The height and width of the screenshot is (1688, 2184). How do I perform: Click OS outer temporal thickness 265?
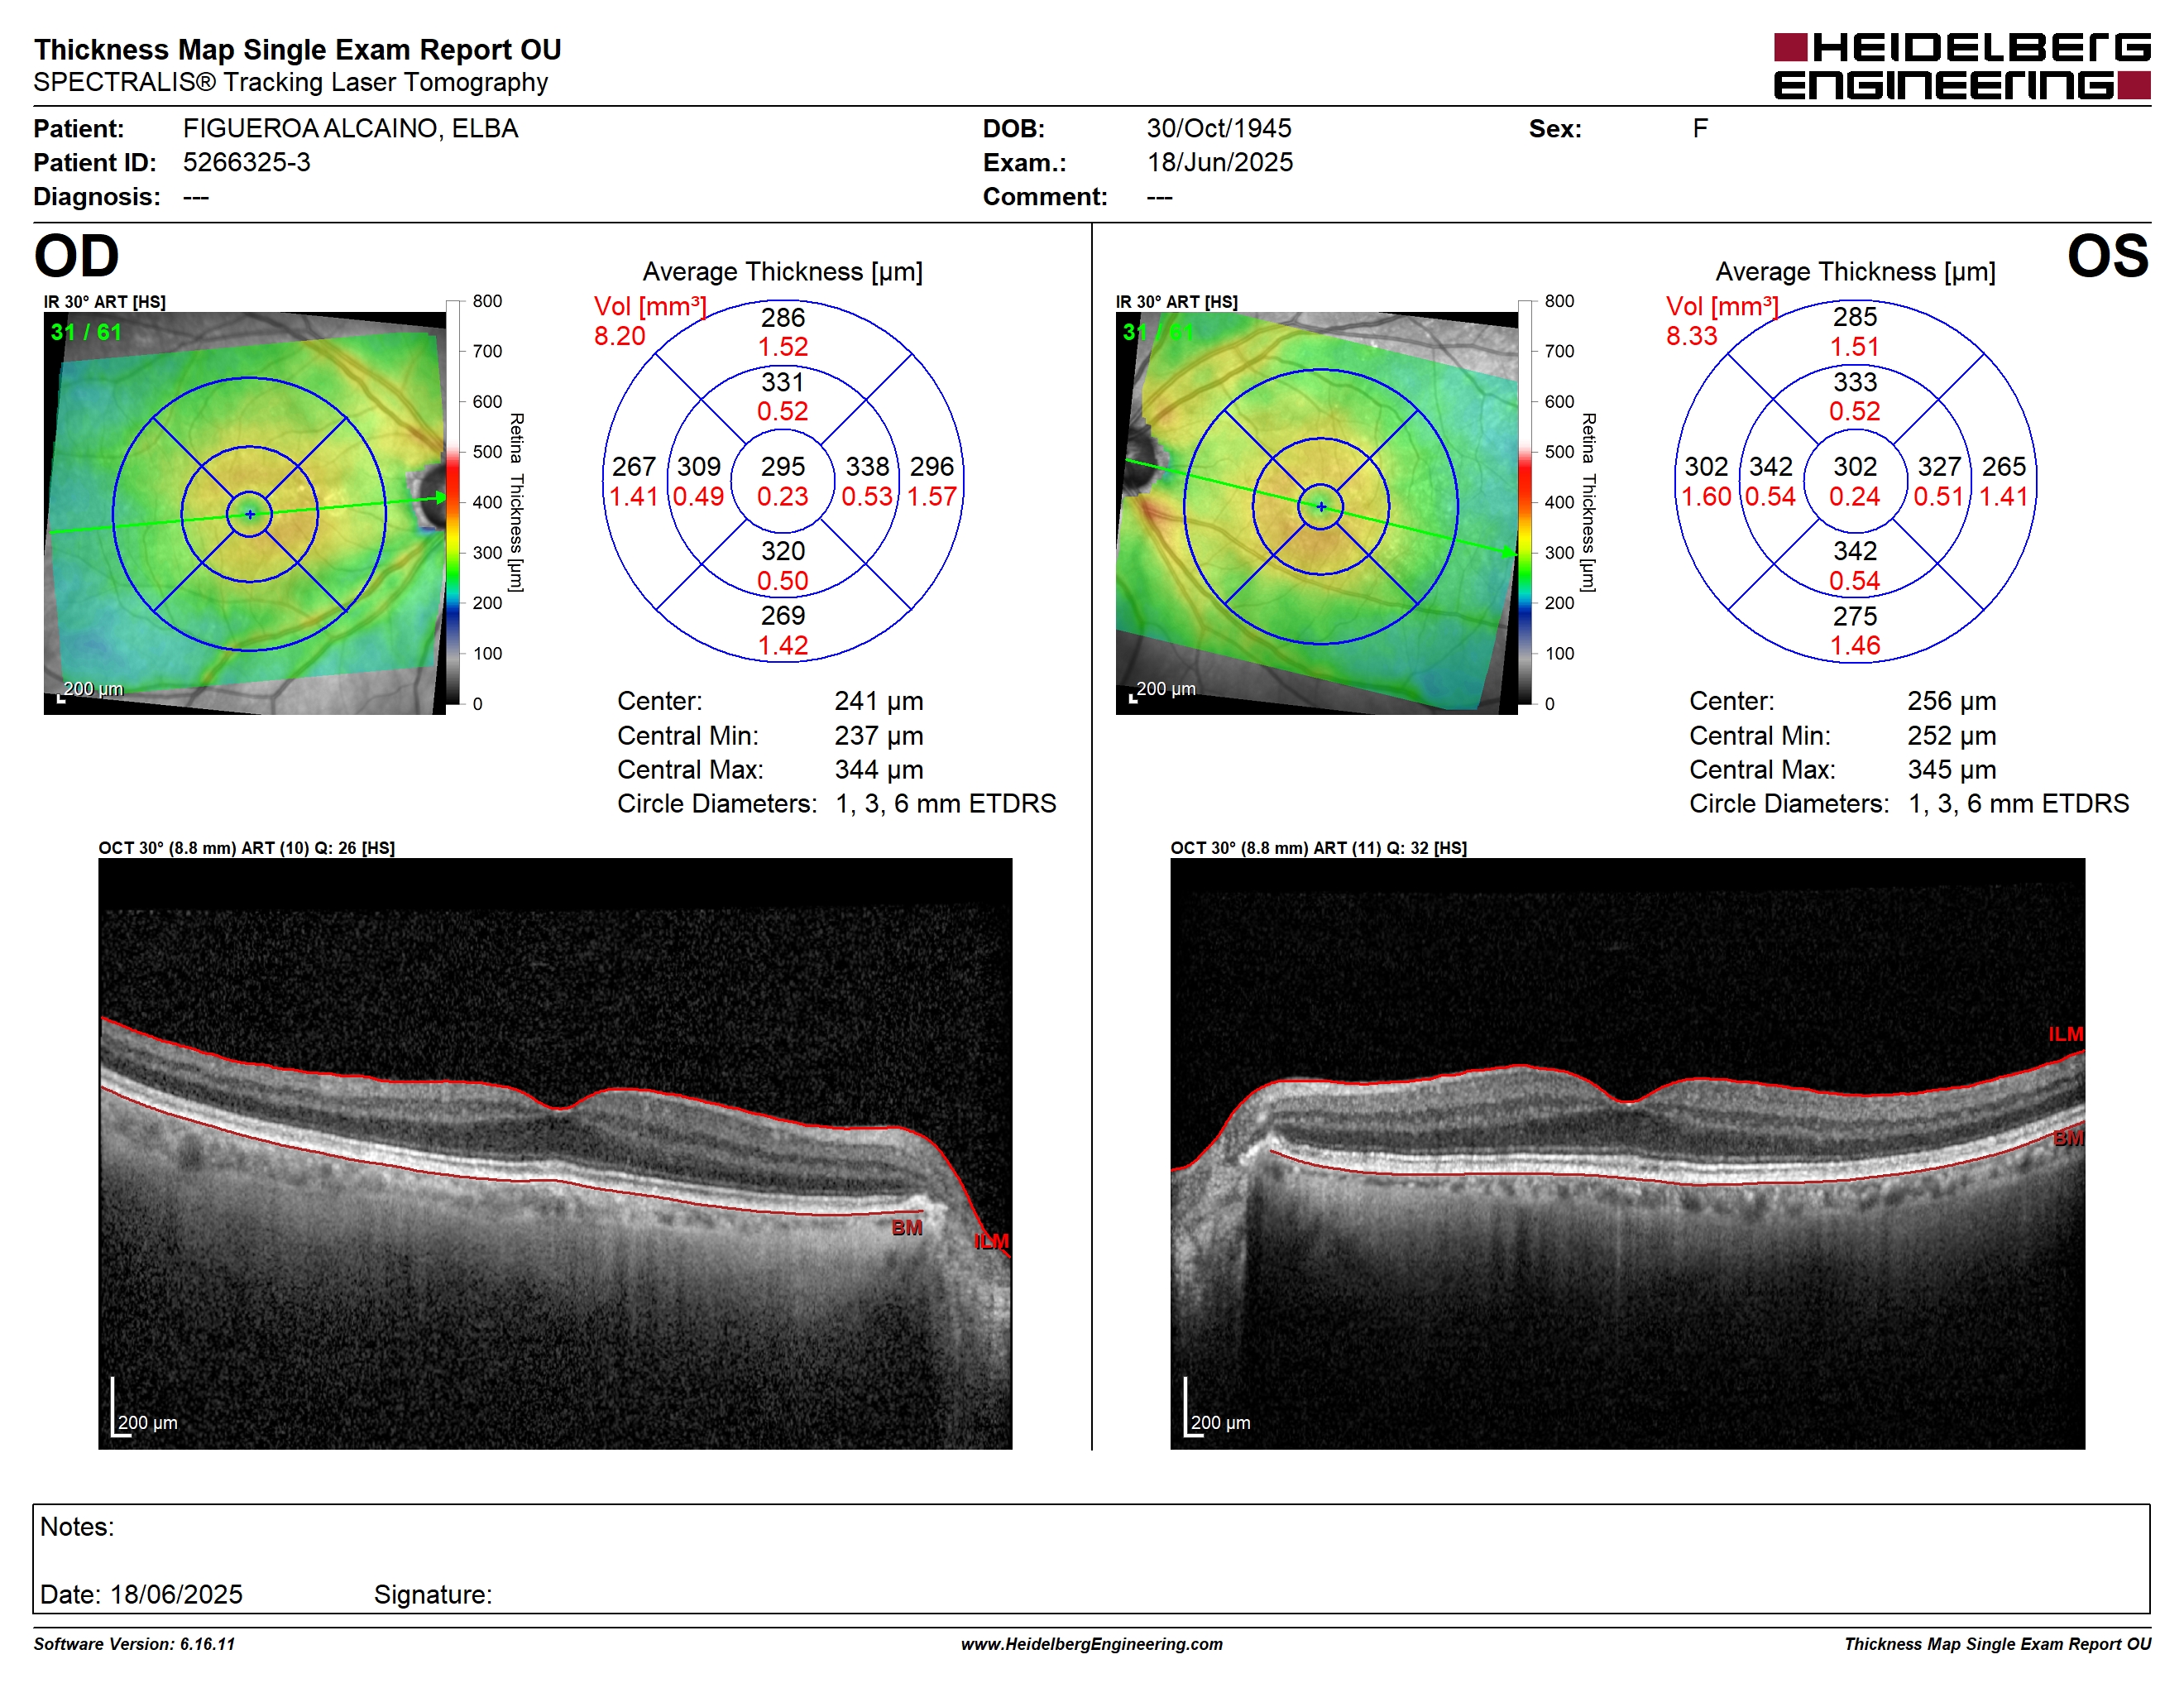pos(2004,467)
